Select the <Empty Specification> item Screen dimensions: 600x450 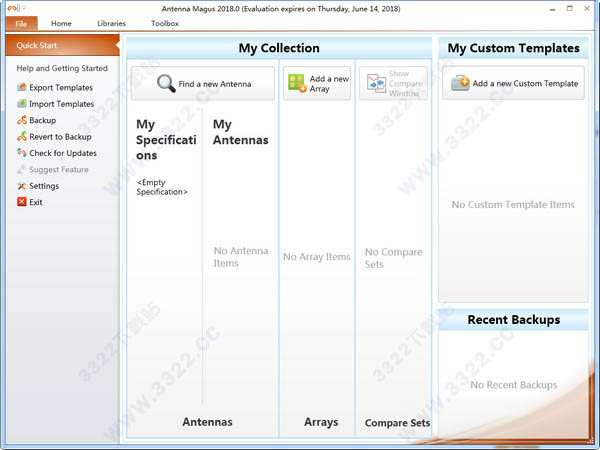162,187
